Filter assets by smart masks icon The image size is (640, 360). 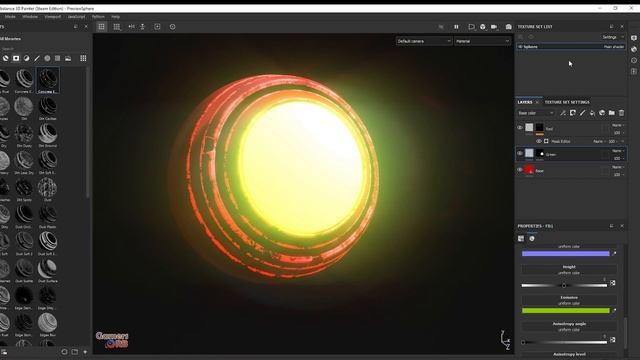[x=16, y=58]
